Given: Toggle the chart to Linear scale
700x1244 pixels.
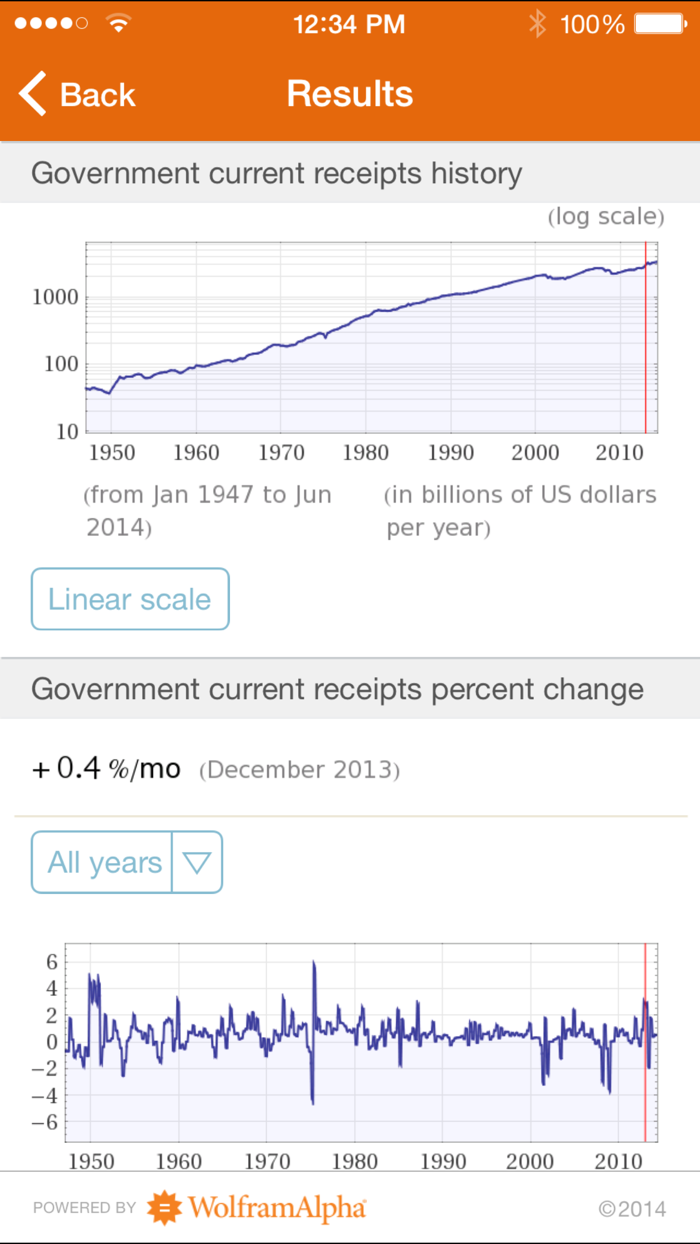Looking at the screenshot, I should coord(129,598).
